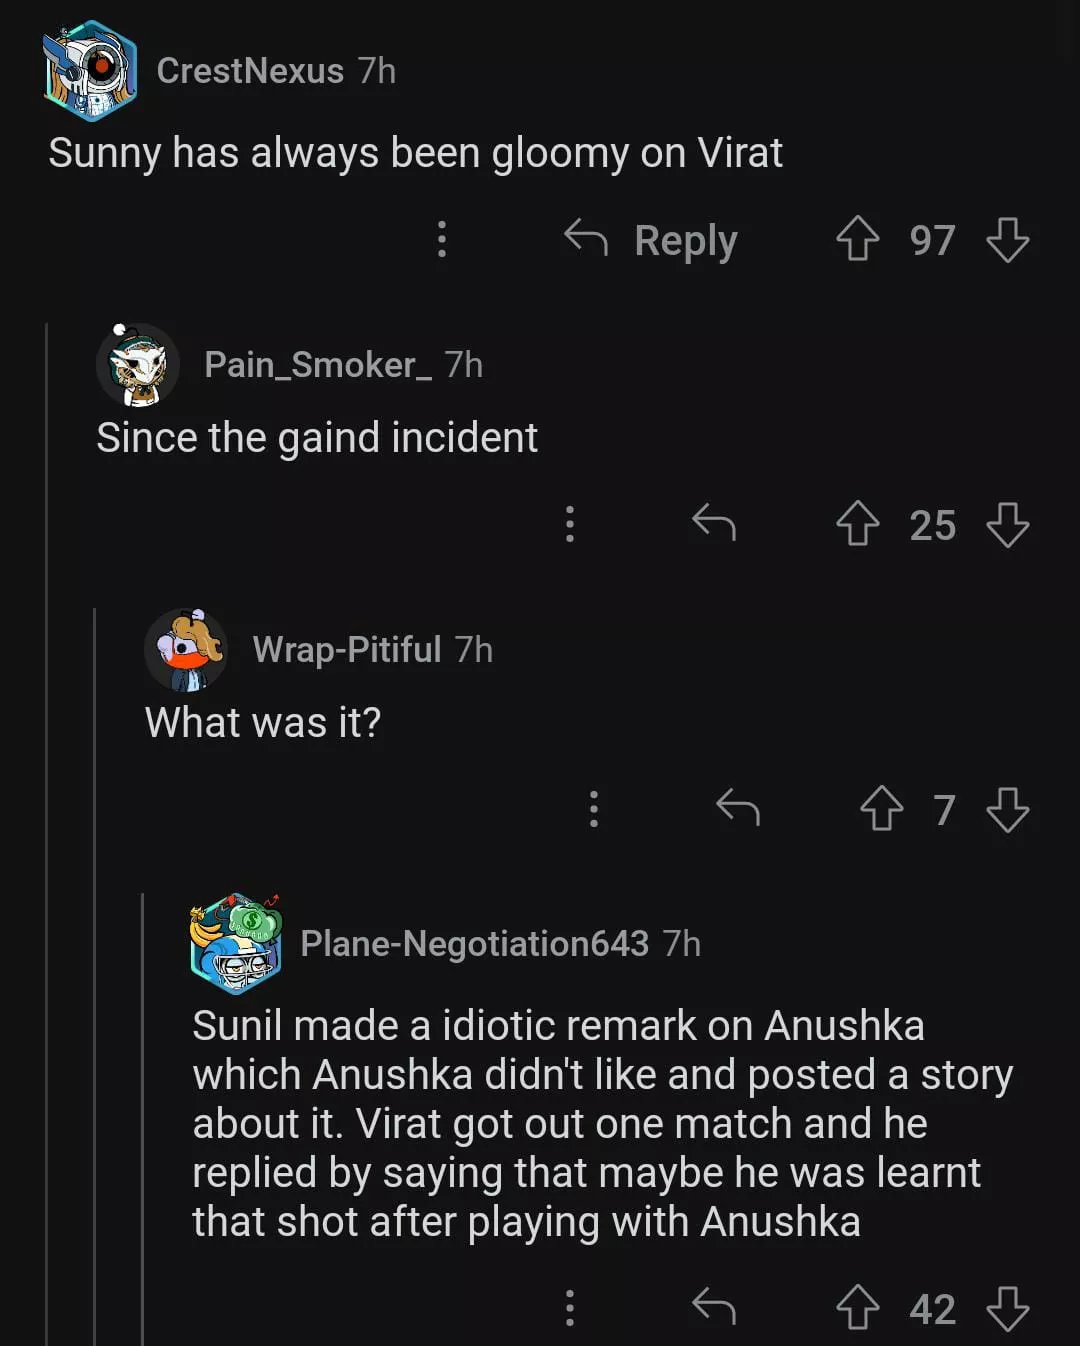Upvote Wrap-Pitiful's "What was it?" comment

pyautogui.click(x=881, y=809)
